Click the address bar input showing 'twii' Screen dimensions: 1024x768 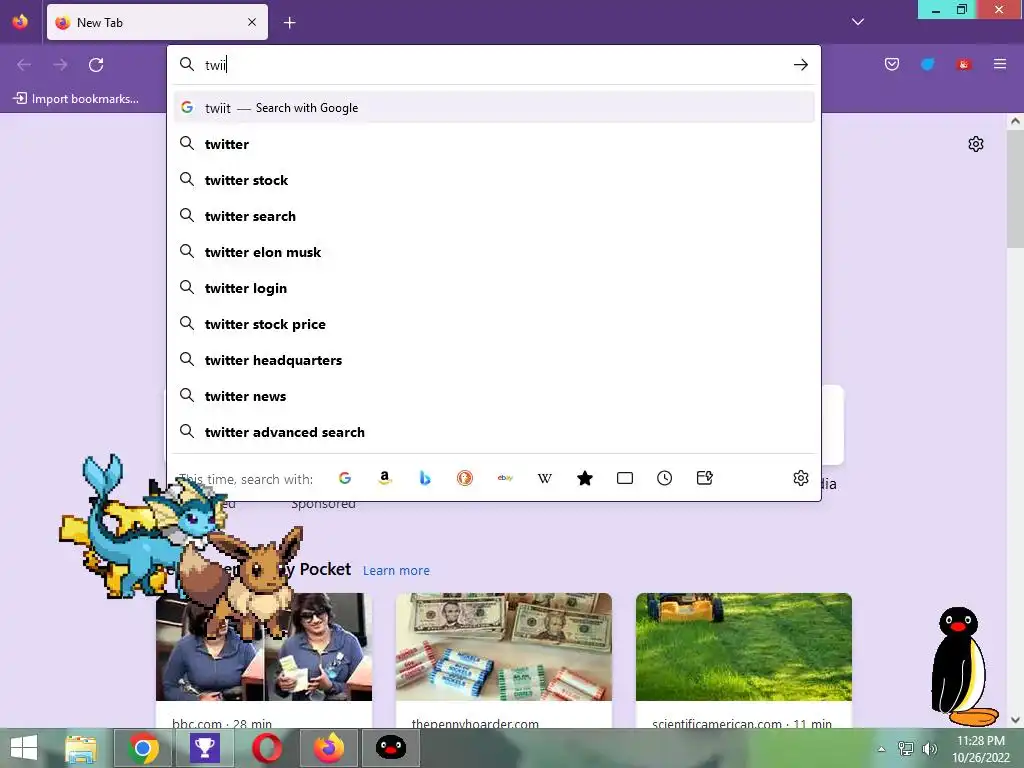tap(493, 65)
